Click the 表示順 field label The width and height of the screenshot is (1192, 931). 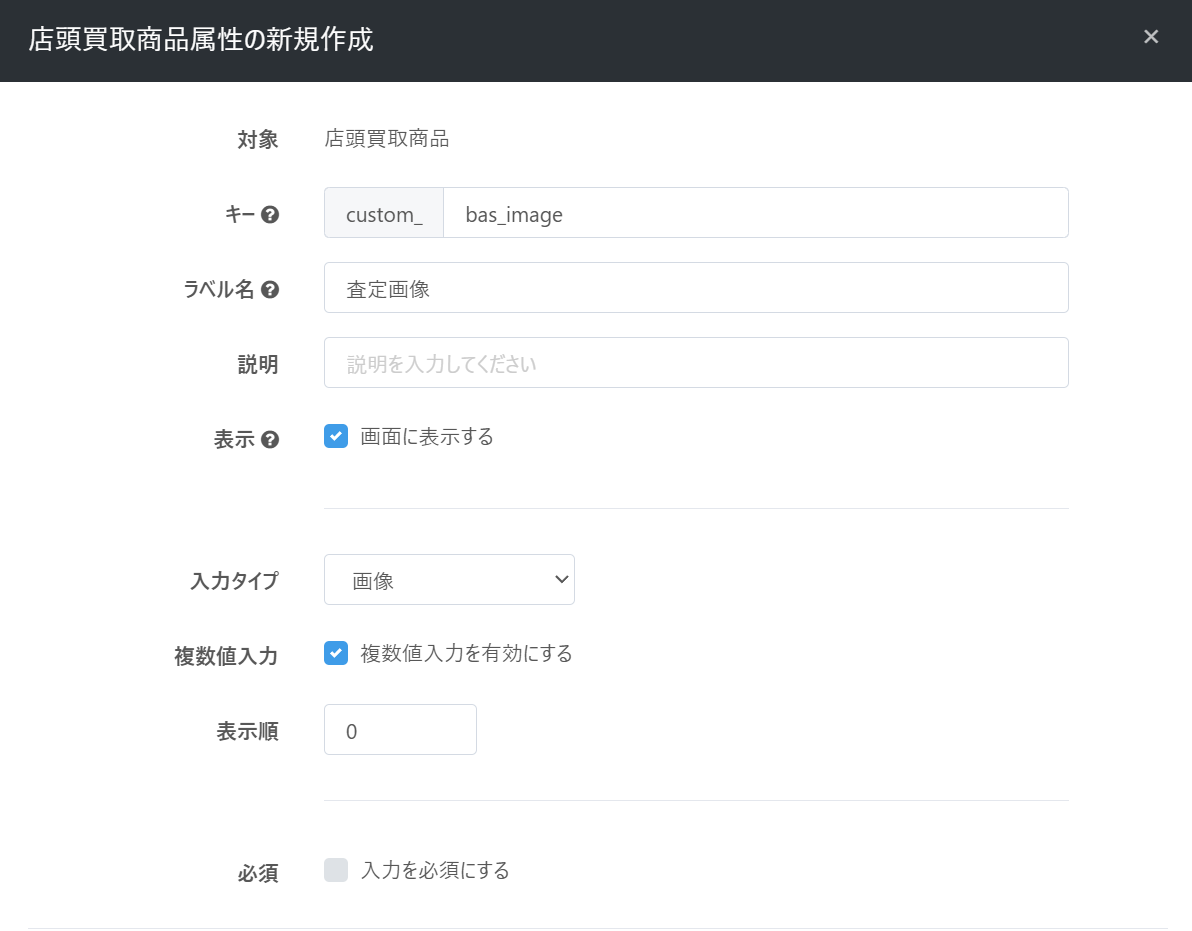(247, 731)
